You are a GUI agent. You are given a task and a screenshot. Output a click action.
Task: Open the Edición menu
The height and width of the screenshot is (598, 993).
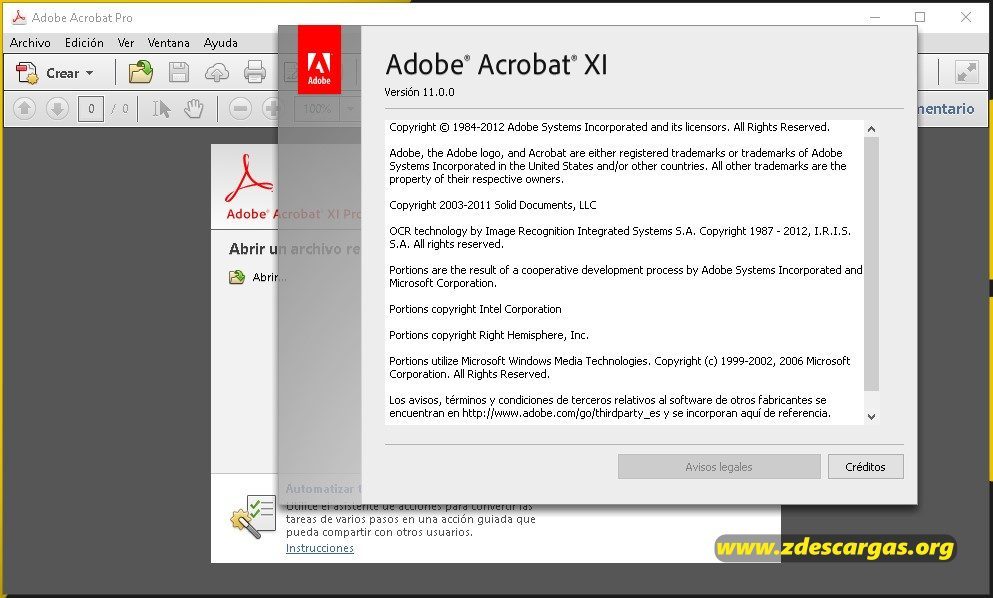click(84, 42)
